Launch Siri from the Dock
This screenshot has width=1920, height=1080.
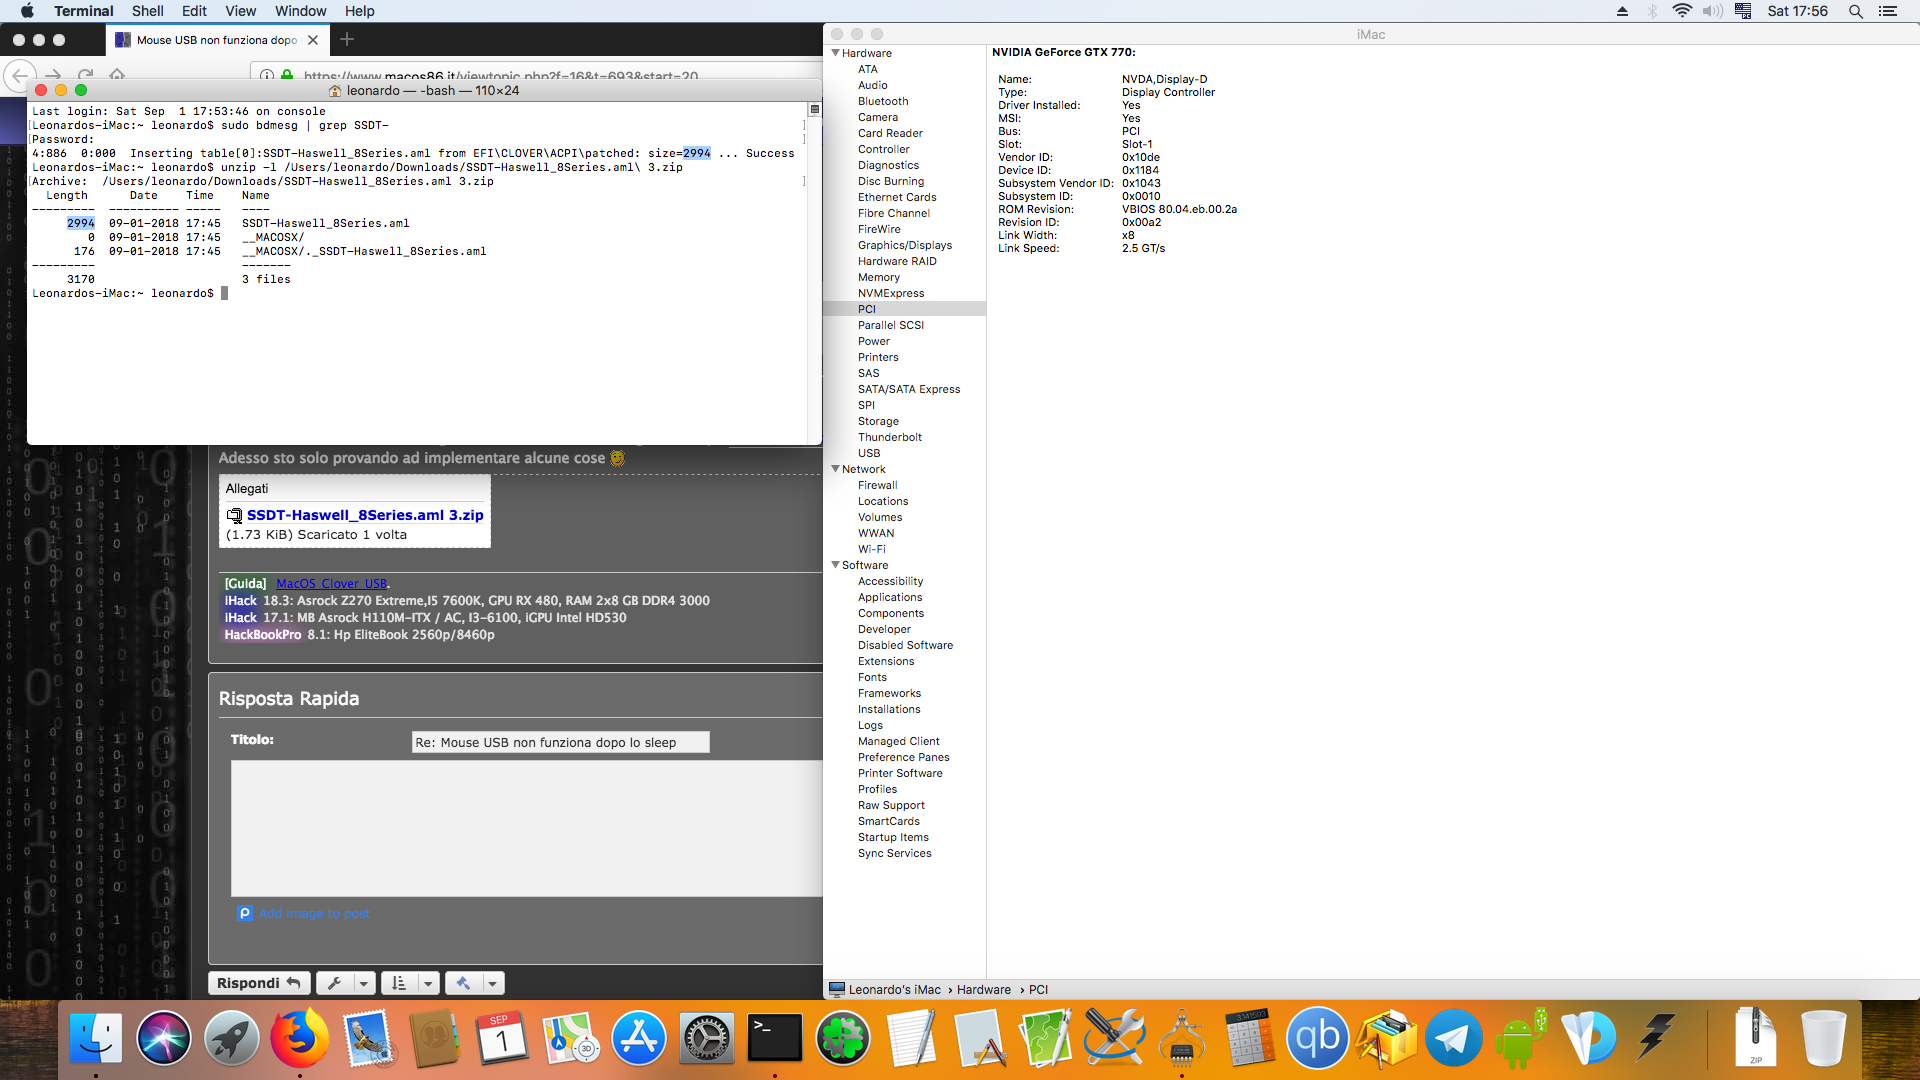coord(164,1038)
